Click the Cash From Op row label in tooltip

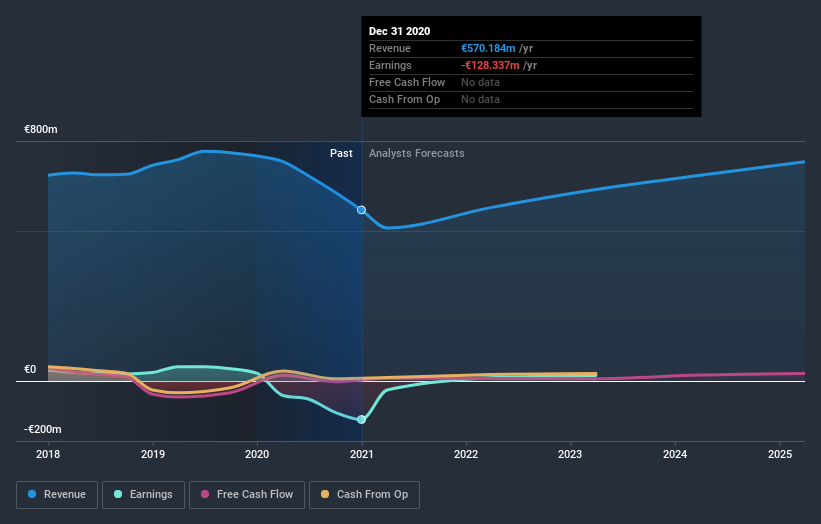pyautogui.click(x=404, y=99)
